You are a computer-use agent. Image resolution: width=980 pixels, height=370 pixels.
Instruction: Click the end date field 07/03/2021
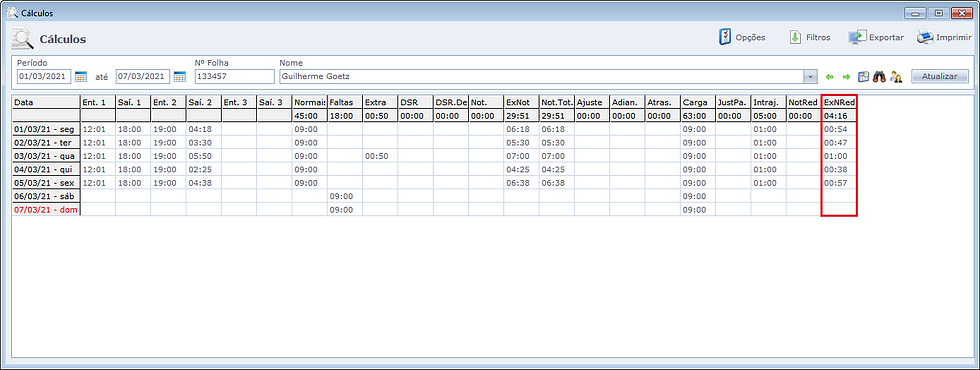[143, 76]
